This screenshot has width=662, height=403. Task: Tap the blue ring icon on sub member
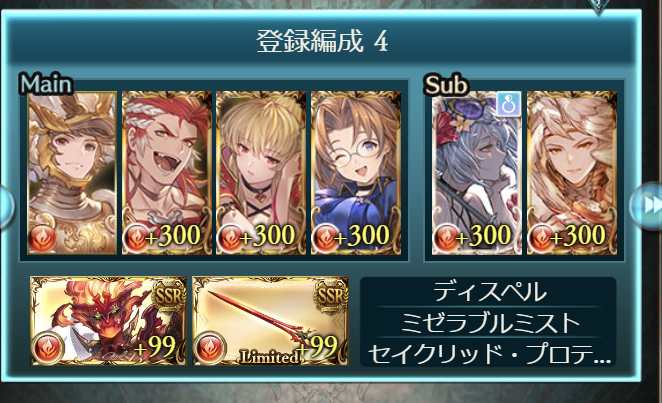coord(508,104)
